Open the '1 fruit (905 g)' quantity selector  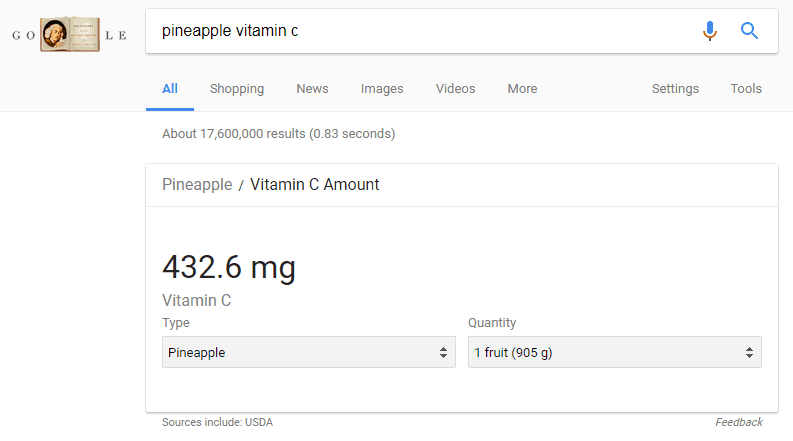(x=614, y=352)
